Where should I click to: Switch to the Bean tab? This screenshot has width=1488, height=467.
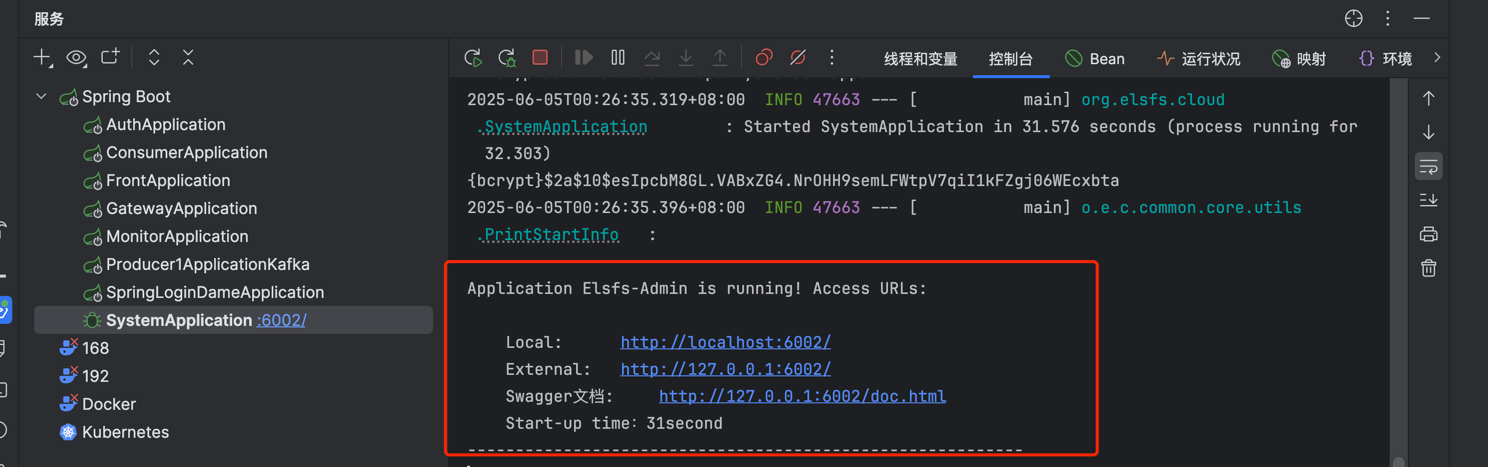(x=1095, y=59)
